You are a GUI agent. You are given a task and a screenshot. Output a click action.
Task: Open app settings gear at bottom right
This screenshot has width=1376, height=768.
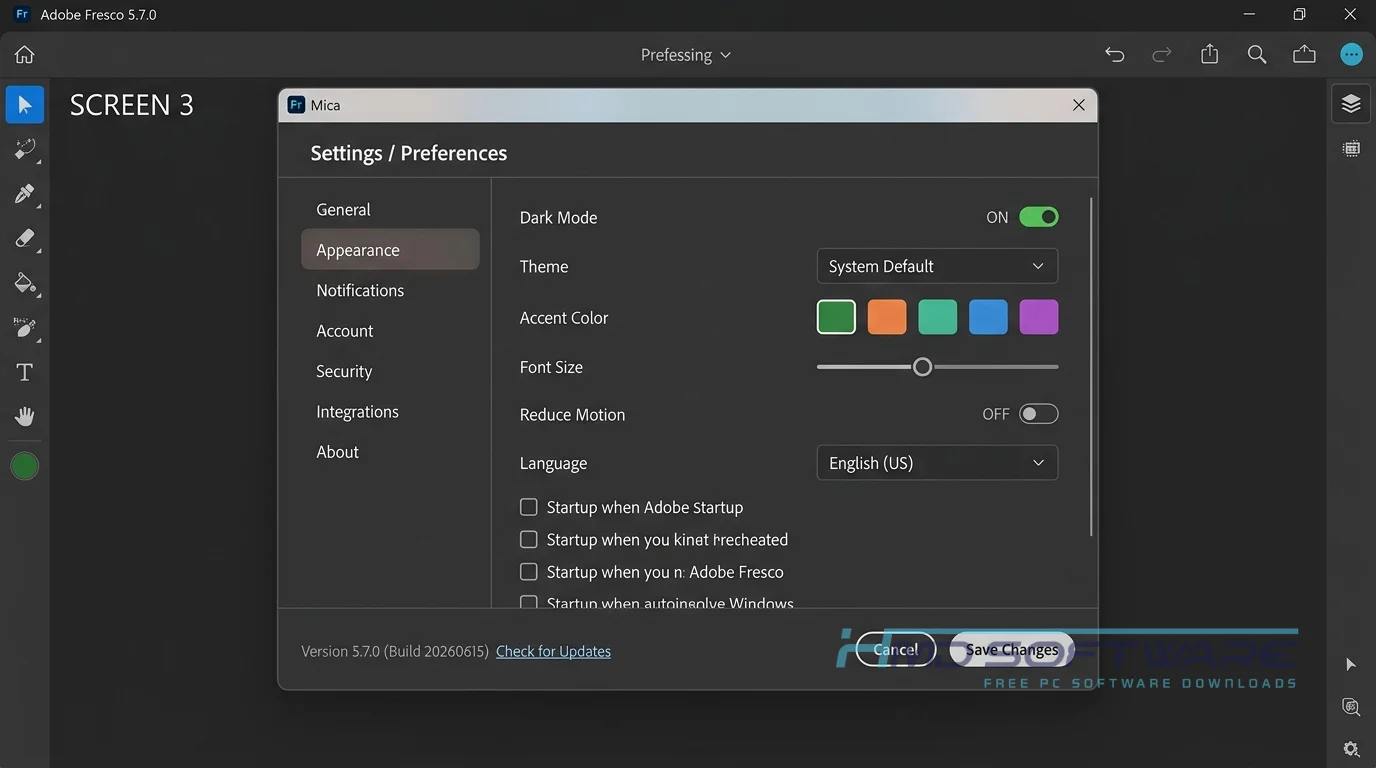pos(1351,749)
